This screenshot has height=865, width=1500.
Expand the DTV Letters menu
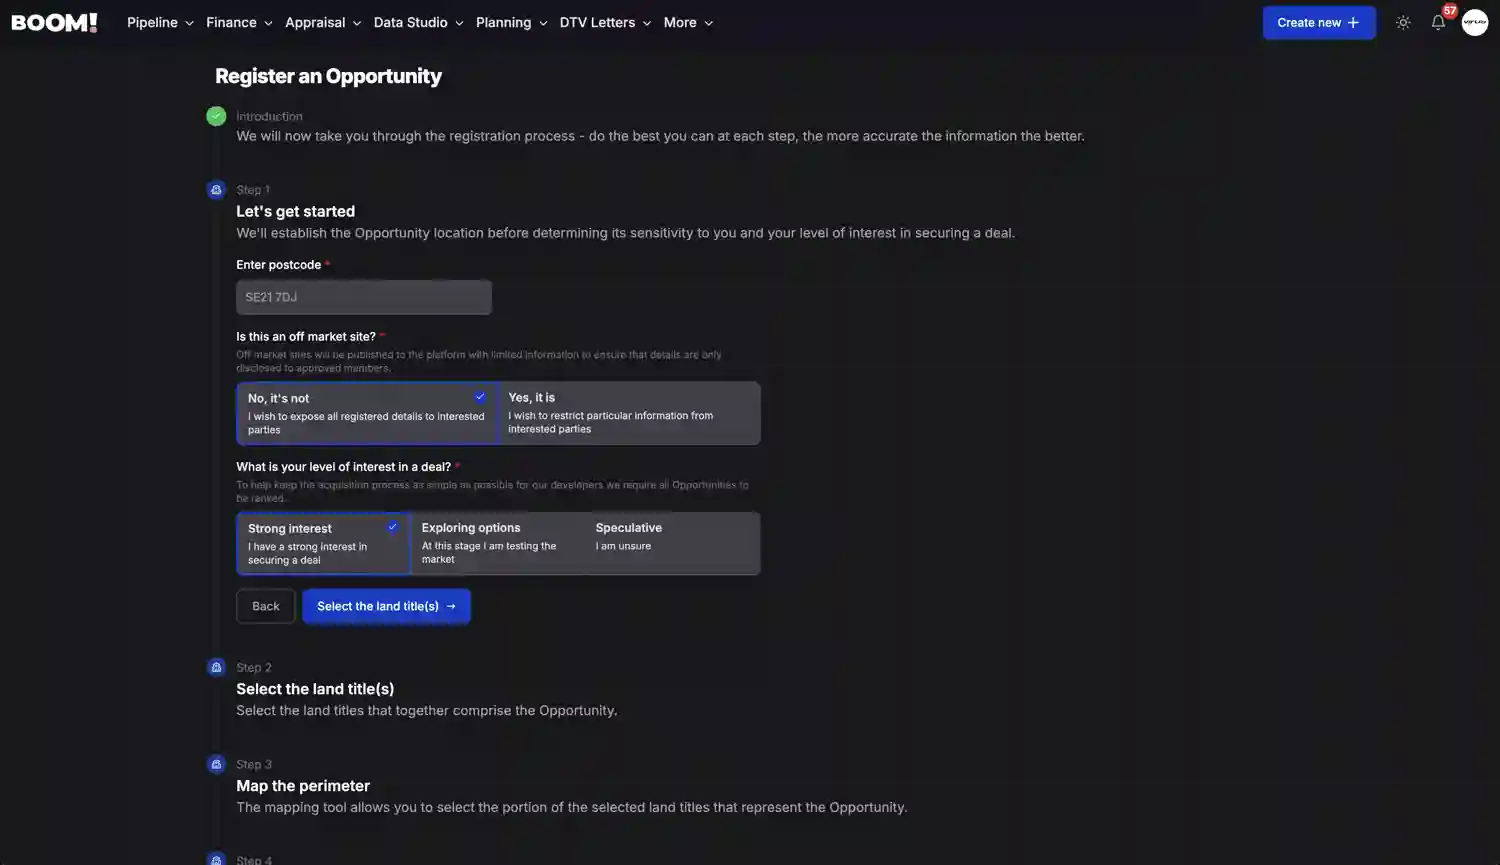605,22
